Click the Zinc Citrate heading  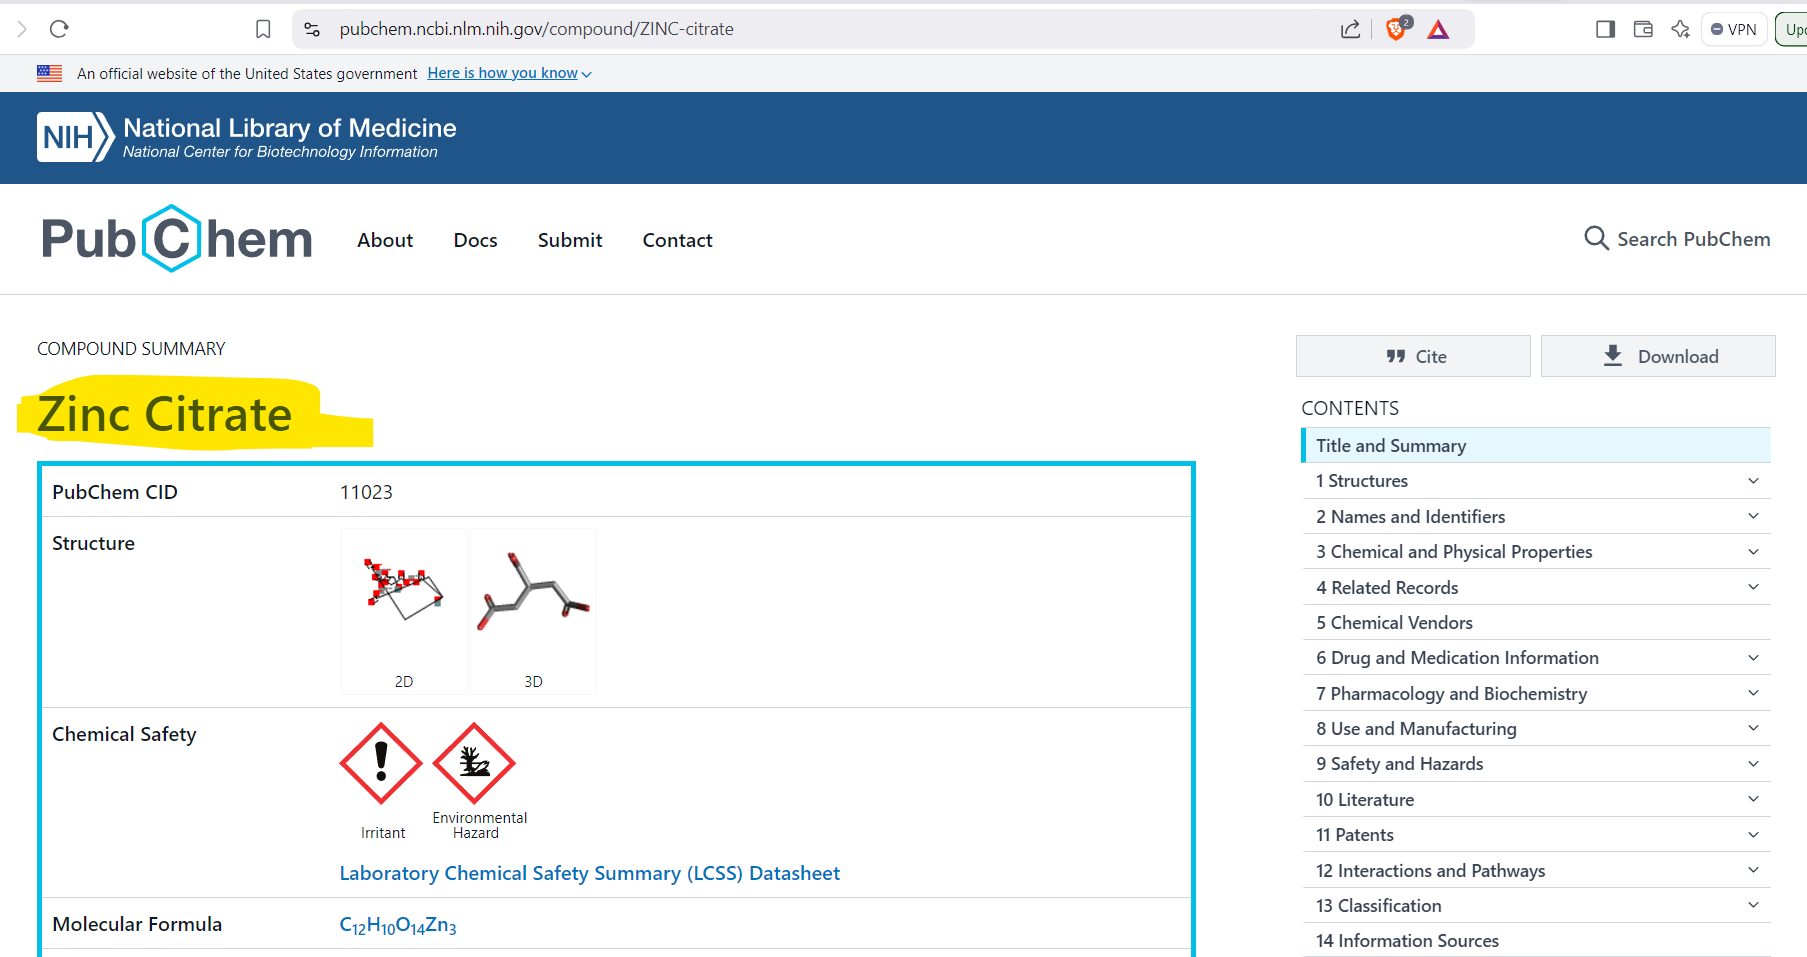coord(164,414)
